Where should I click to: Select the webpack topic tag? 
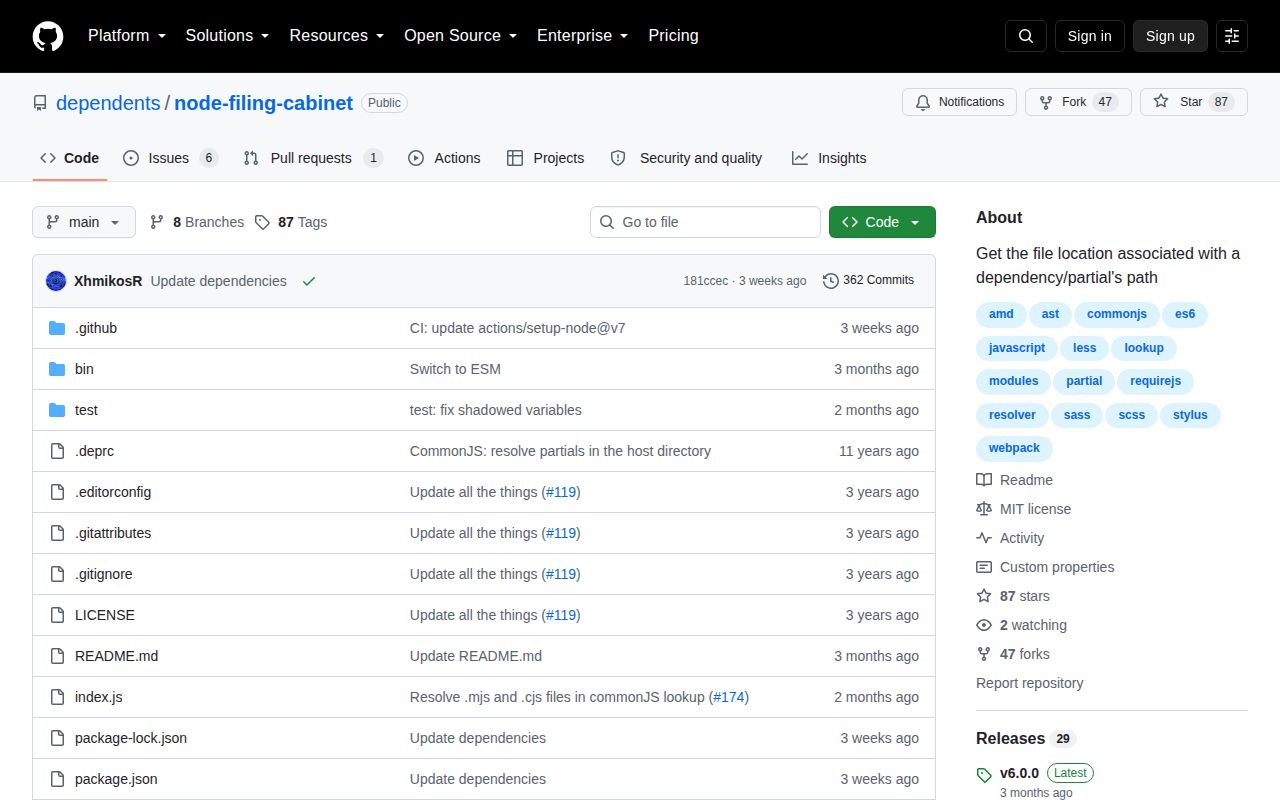[1014, 448]
